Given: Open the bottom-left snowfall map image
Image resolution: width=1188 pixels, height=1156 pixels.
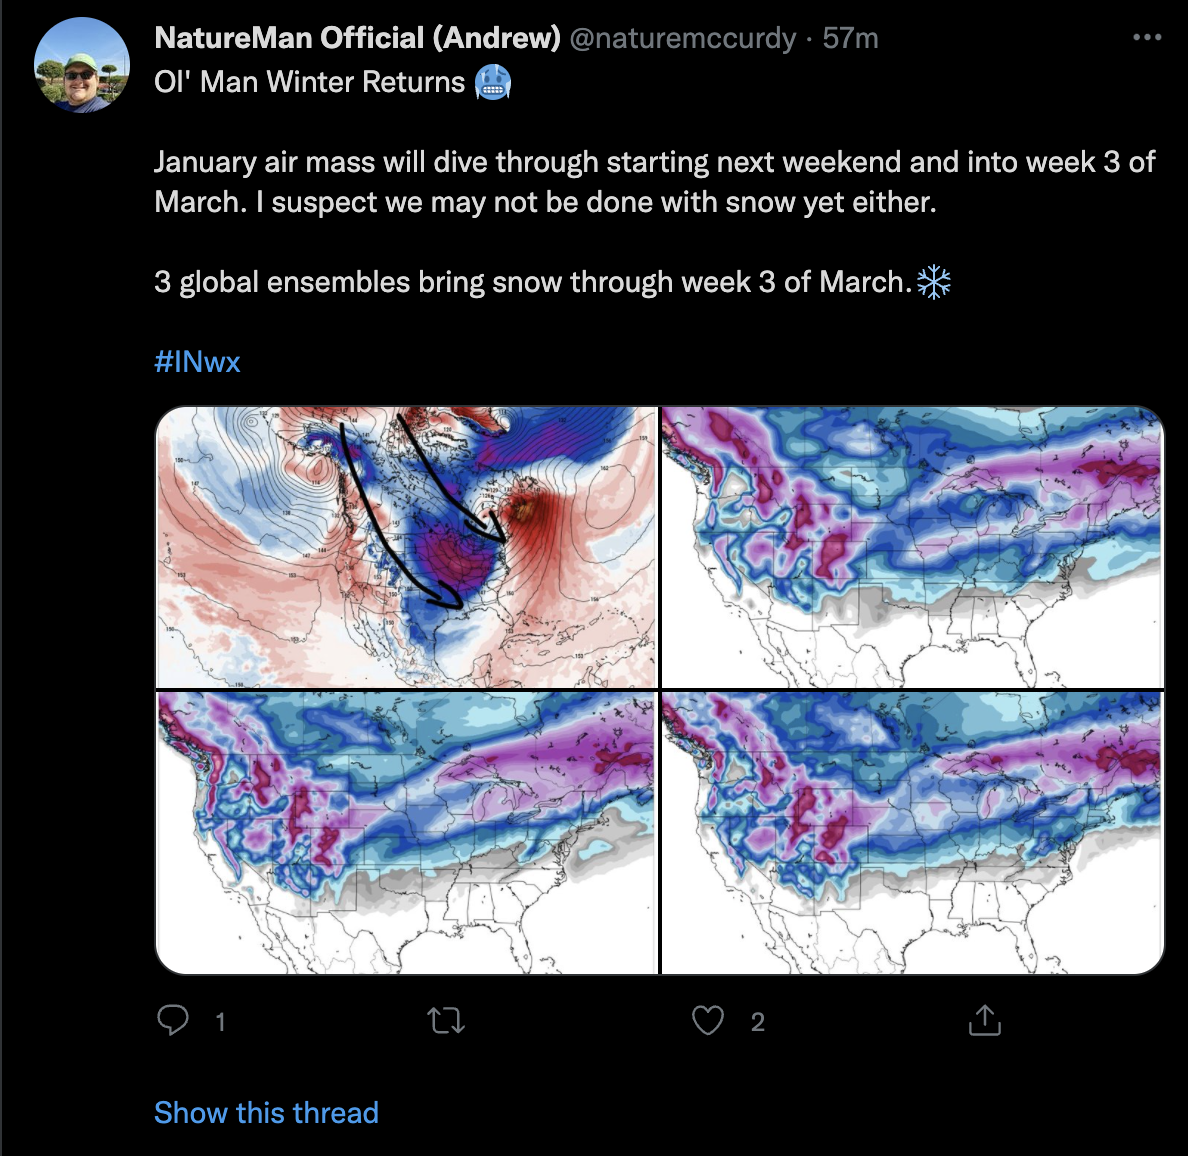Looking at the screenshot, I should click(406, 833).
